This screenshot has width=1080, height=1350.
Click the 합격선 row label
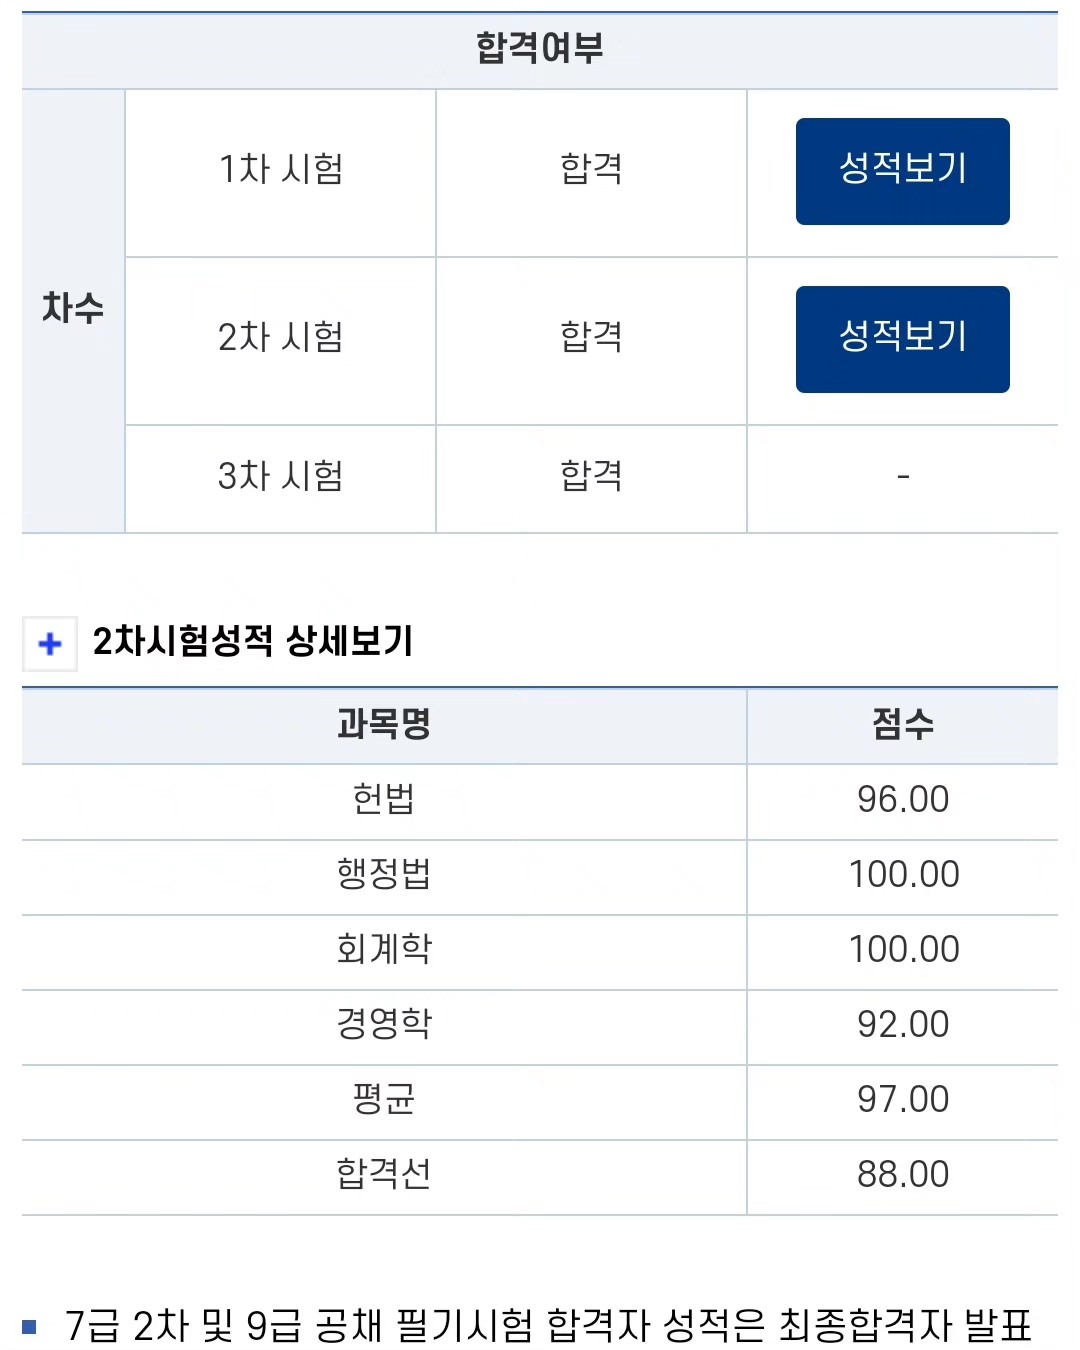(384, 1175)
